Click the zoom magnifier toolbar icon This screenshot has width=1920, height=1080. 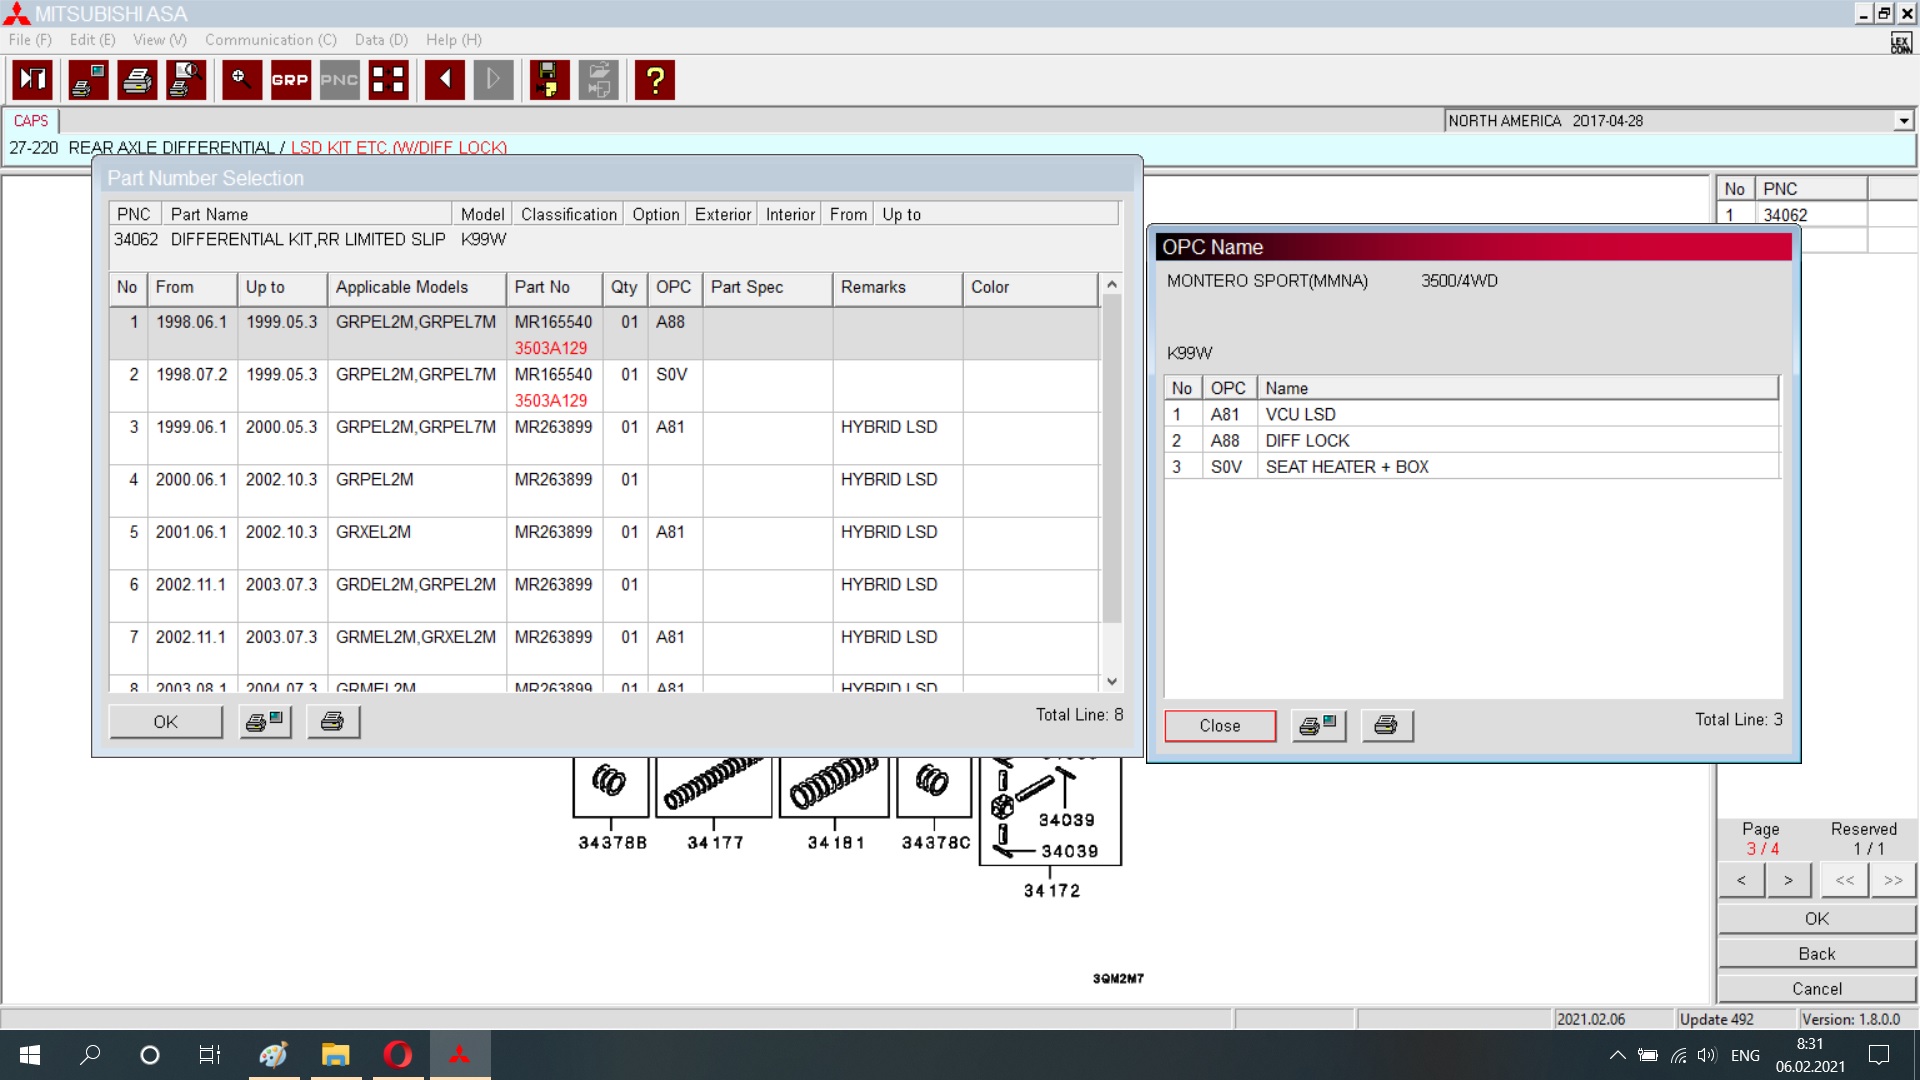[x=241, y=80]
